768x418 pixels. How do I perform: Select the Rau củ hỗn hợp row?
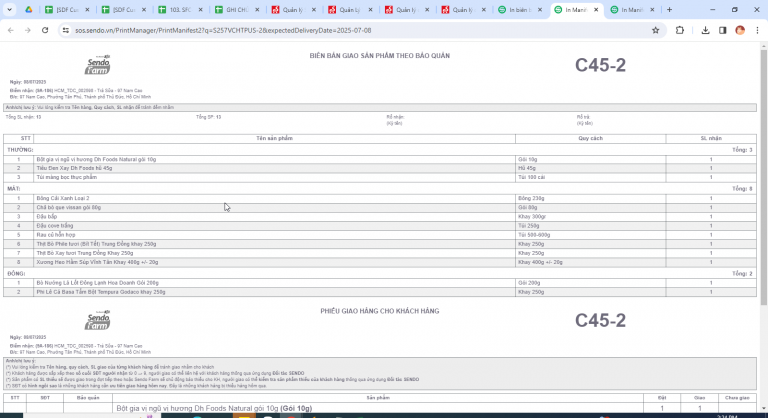coord(380,235)
